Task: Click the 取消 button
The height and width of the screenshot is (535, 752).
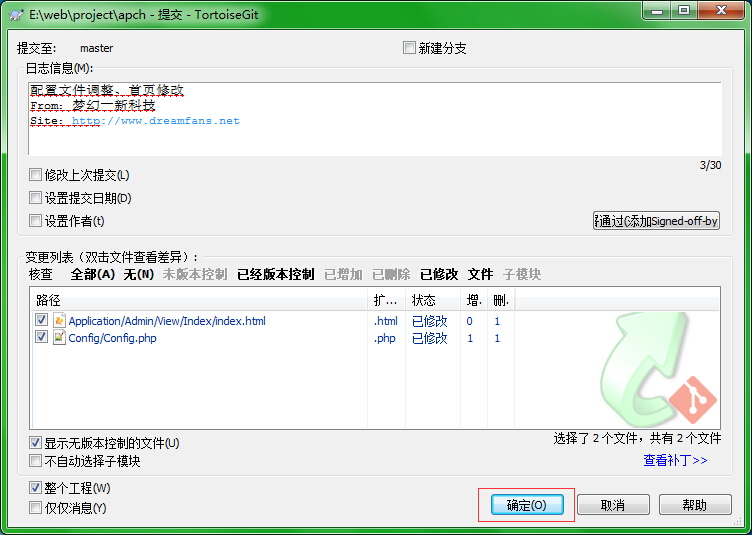Action: (613, 505)
